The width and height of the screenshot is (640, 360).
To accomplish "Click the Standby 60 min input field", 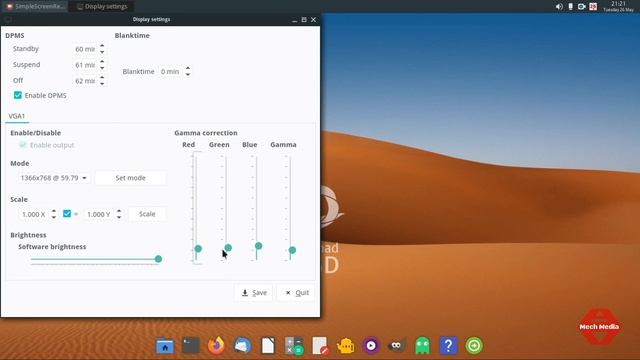I will (x=84, y=49).
